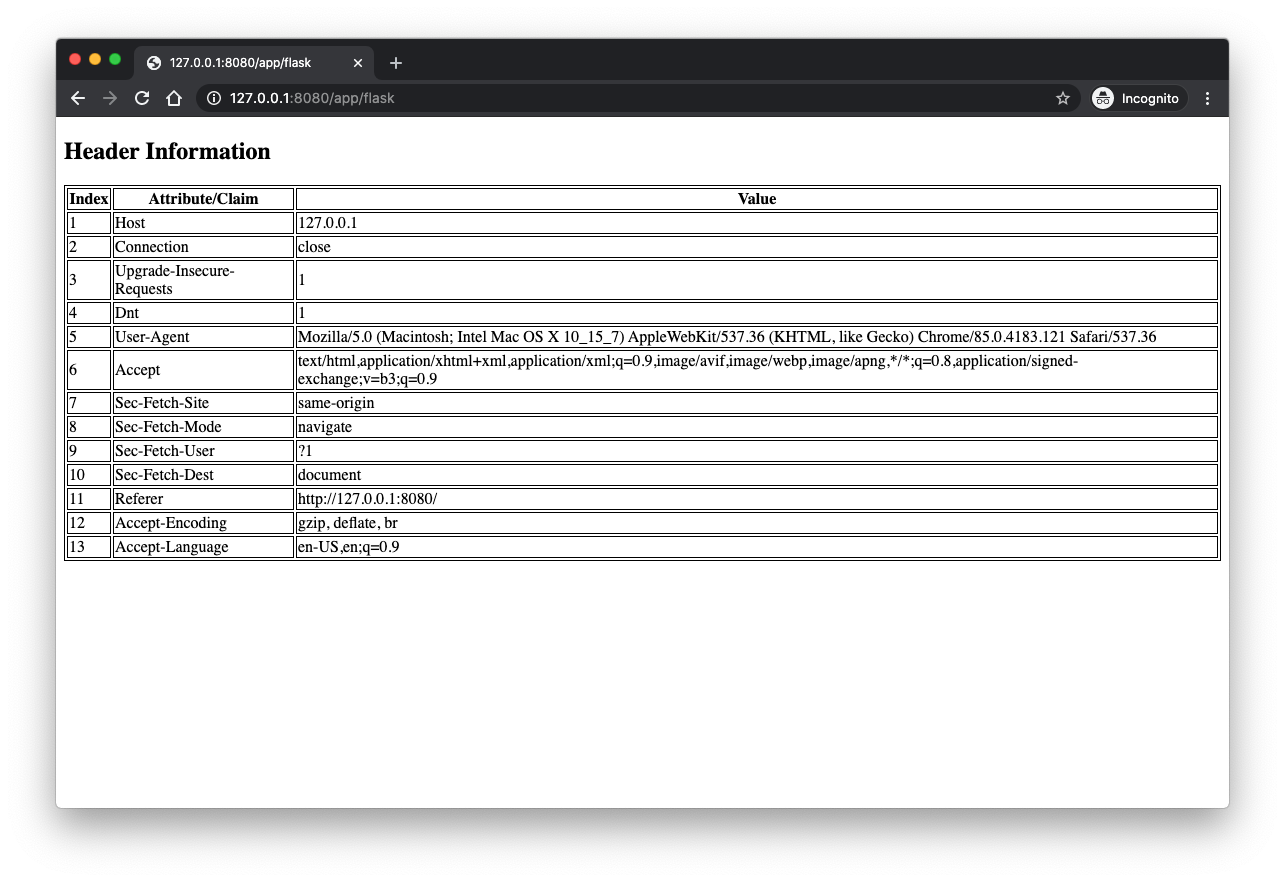Open Chrome's three-dot menu
1285x882 pixels.
click(x=1207, y=98)
